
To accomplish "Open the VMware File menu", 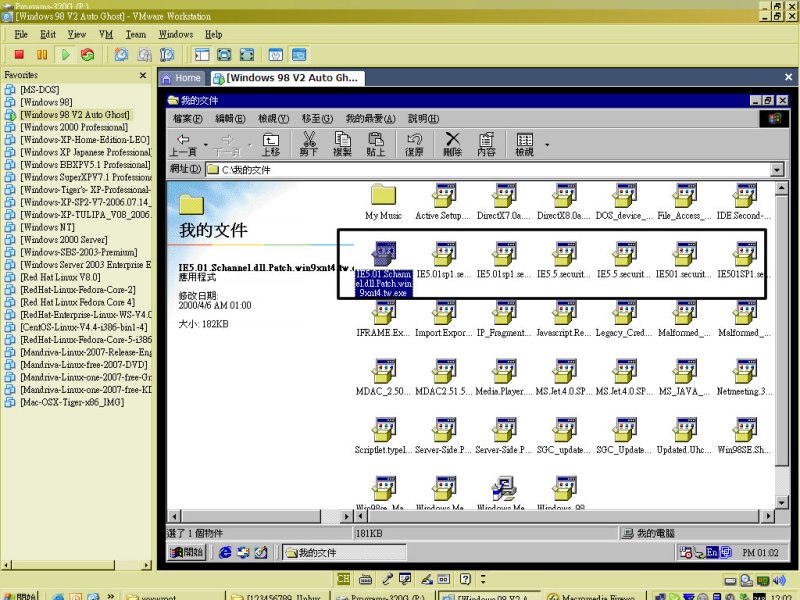I will click(21, 35).
